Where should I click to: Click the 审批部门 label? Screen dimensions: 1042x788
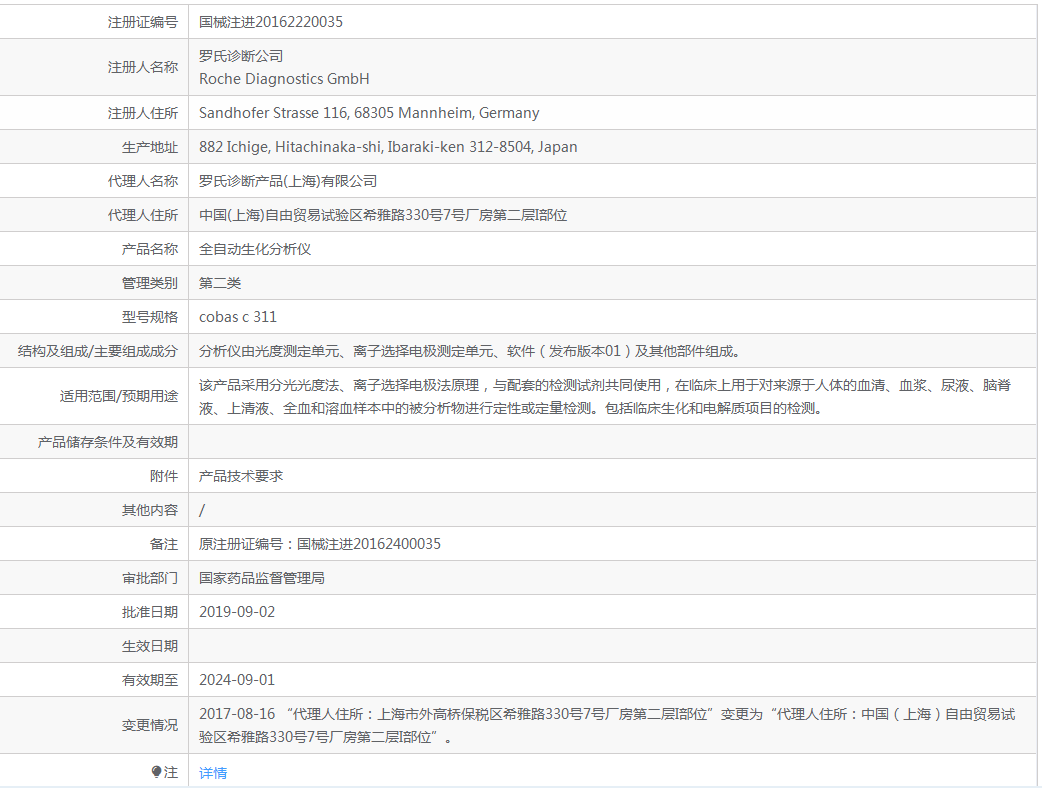click(x=150, y=578)
